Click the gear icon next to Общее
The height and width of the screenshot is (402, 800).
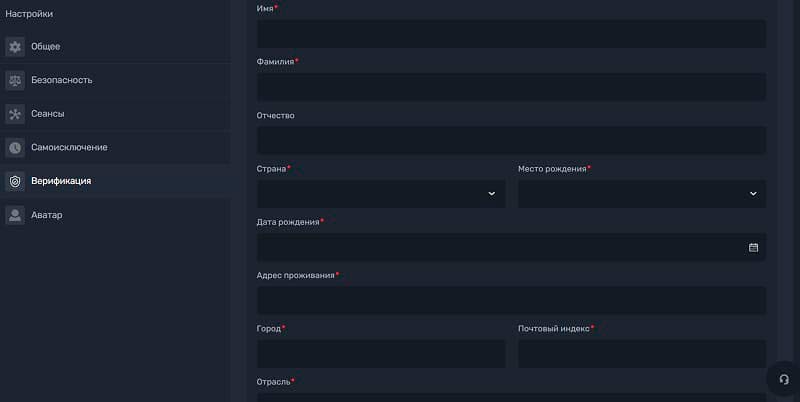click(15, 47)
